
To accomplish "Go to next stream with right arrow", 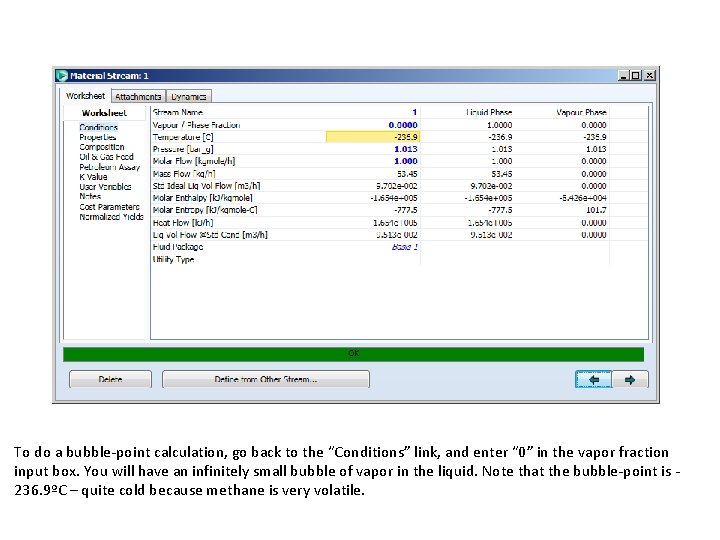I will pyautogui.click(x=630, y=380).
